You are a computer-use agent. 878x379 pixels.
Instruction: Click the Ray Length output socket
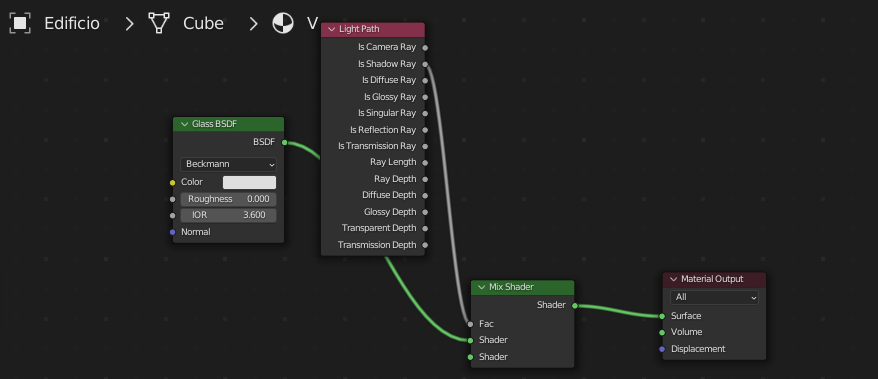point(425,163)
